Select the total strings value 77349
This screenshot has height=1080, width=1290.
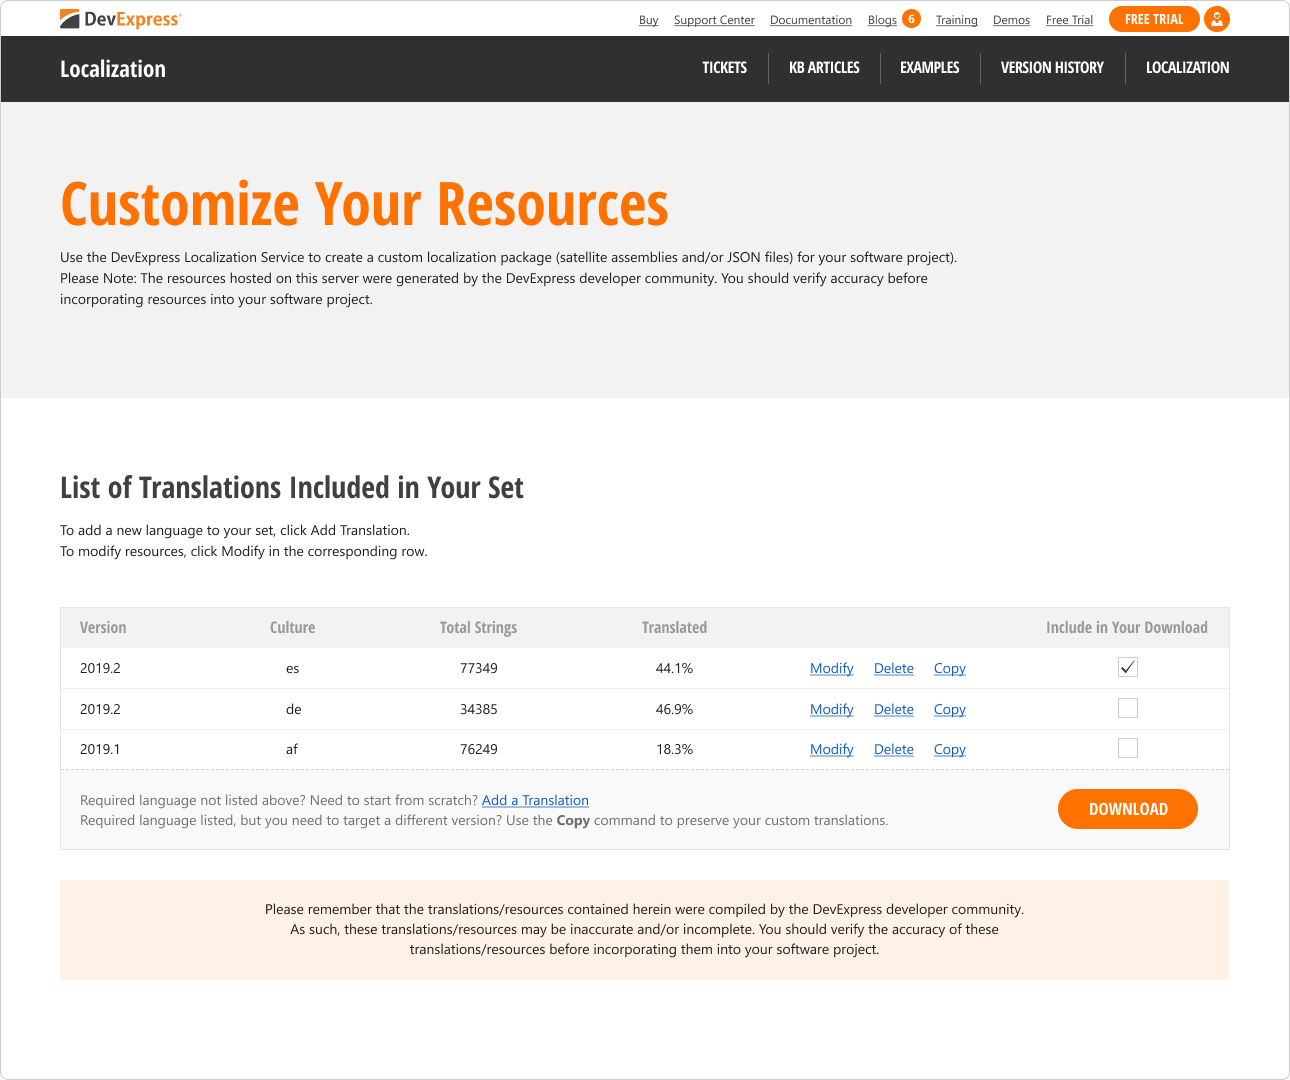(479, 668)
